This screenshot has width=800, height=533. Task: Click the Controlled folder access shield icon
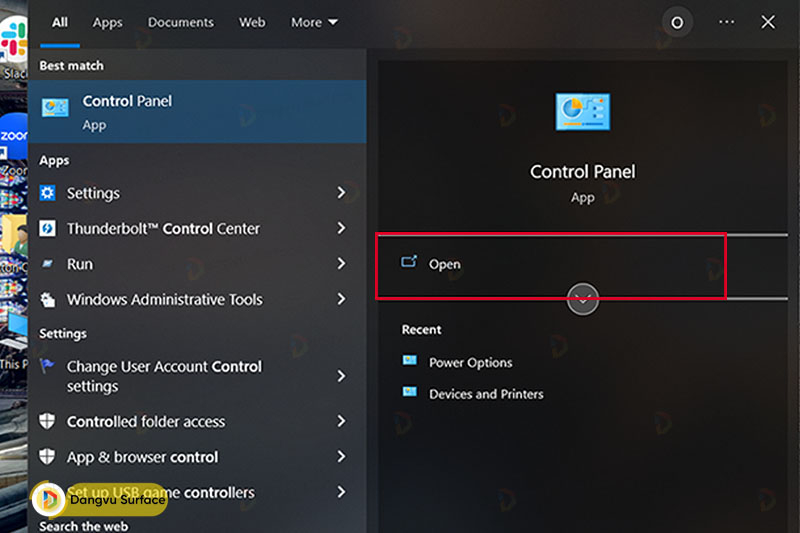point(47,421)
